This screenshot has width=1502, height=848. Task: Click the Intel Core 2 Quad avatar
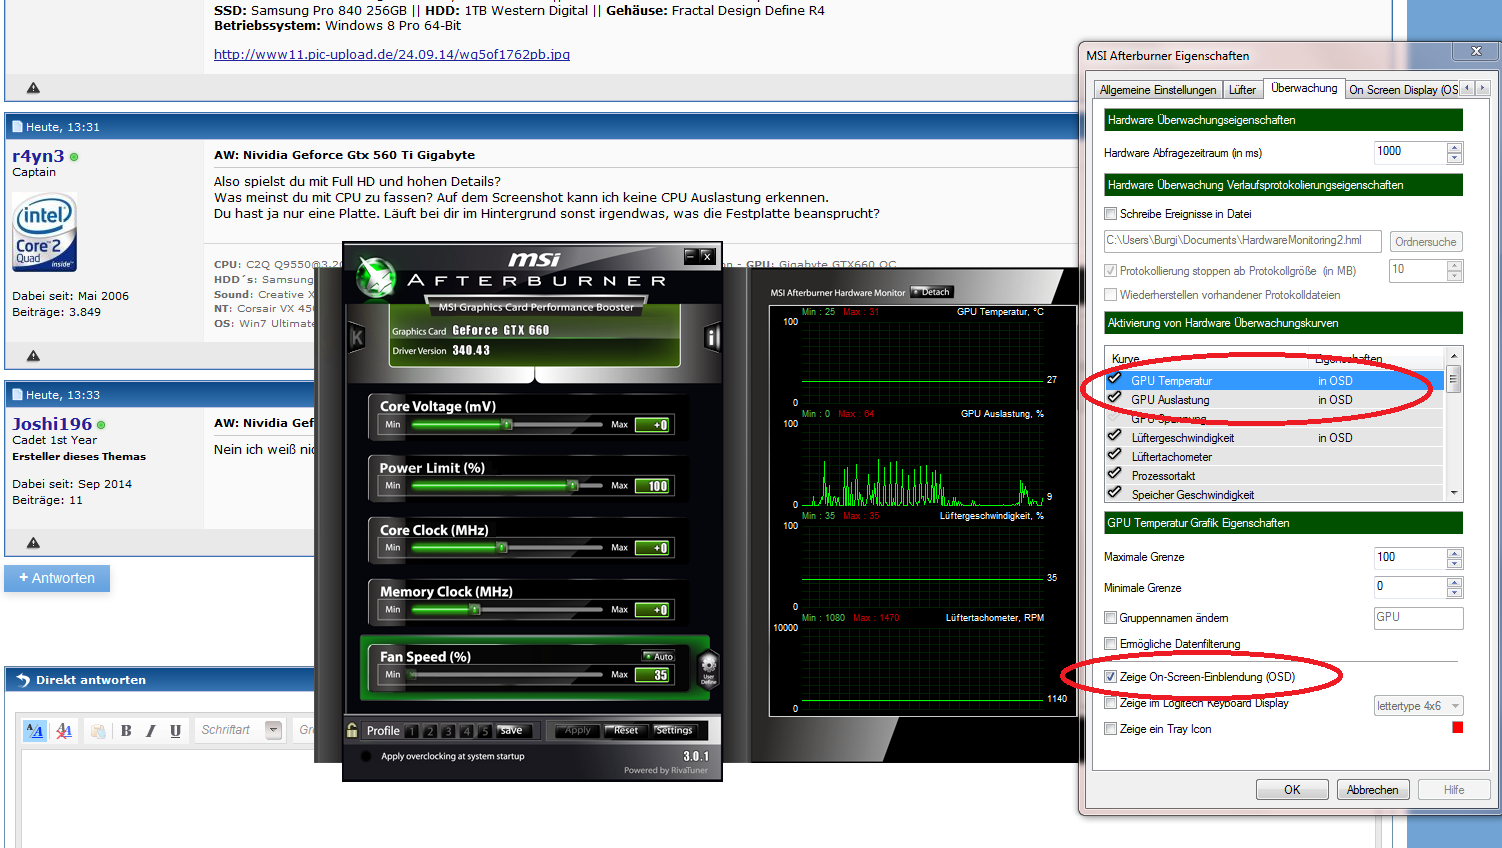point(44,233)
